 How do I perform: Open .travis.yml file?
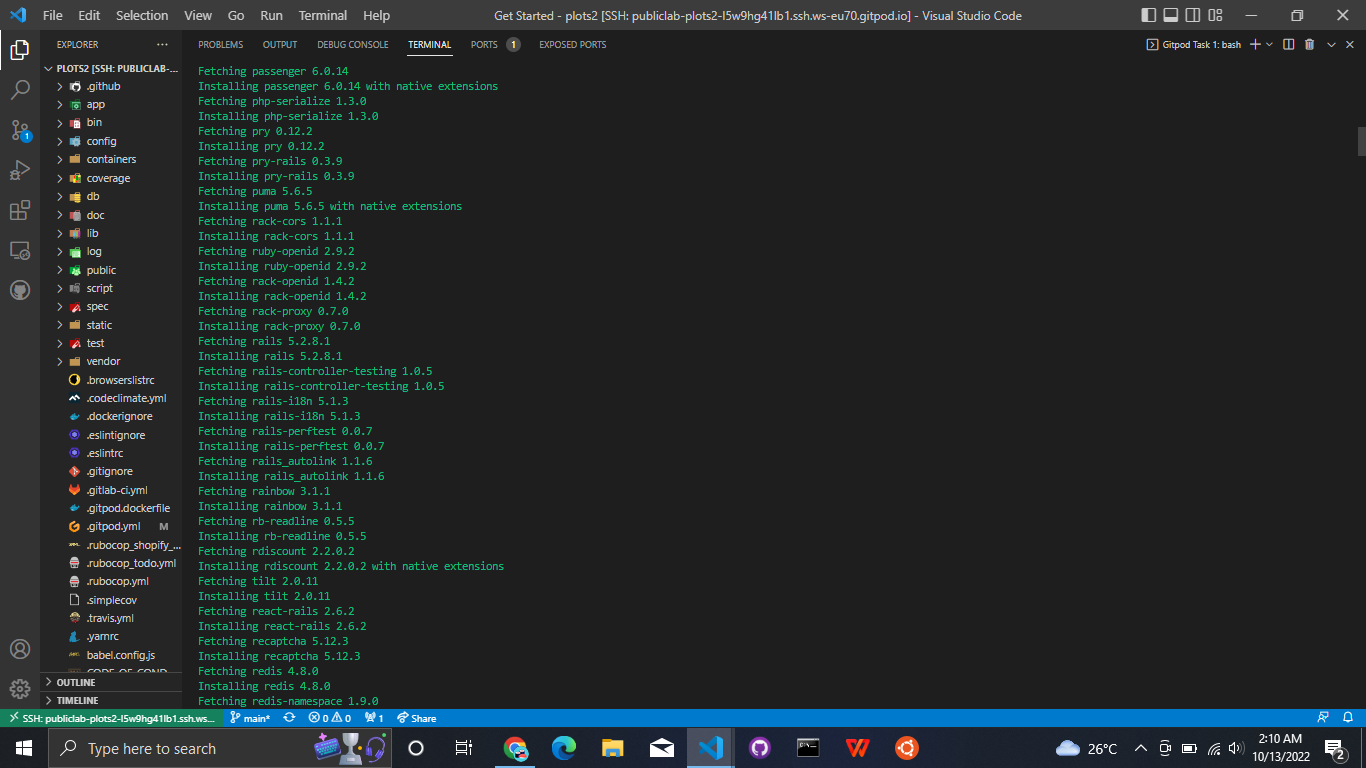pyautogui.click(x=112, y=618)
